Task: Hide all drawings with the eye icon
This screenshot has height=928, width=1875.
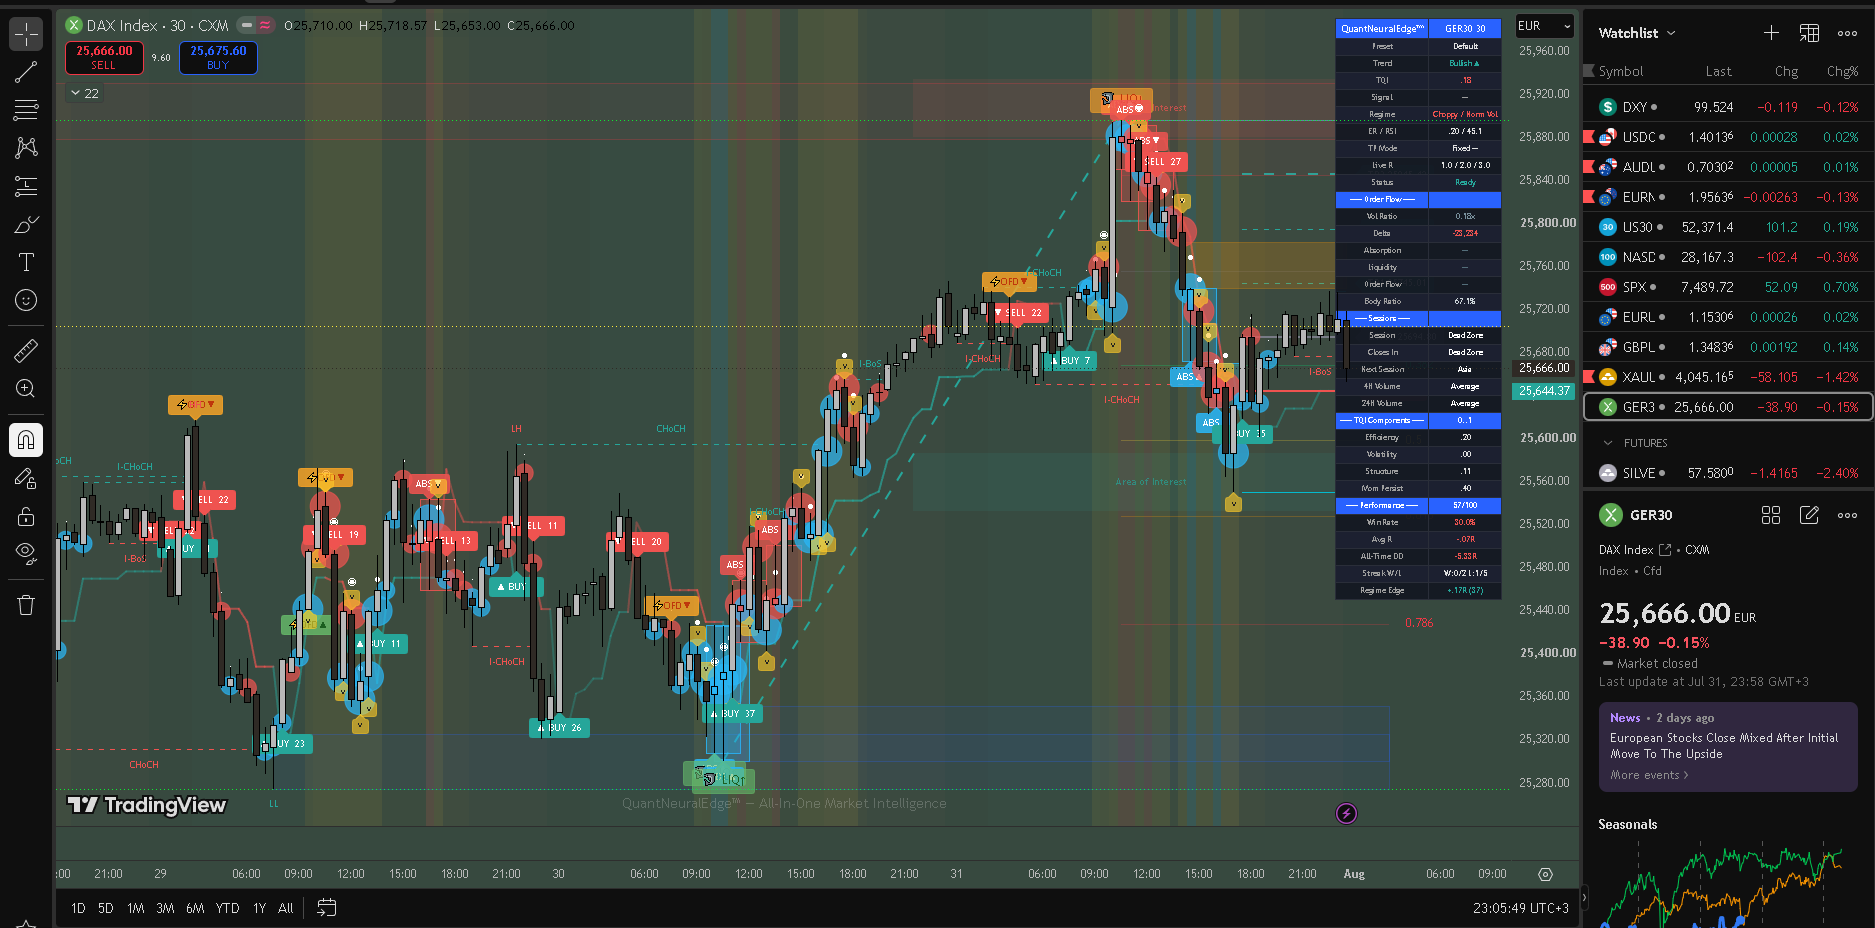Action: point(26,554)
